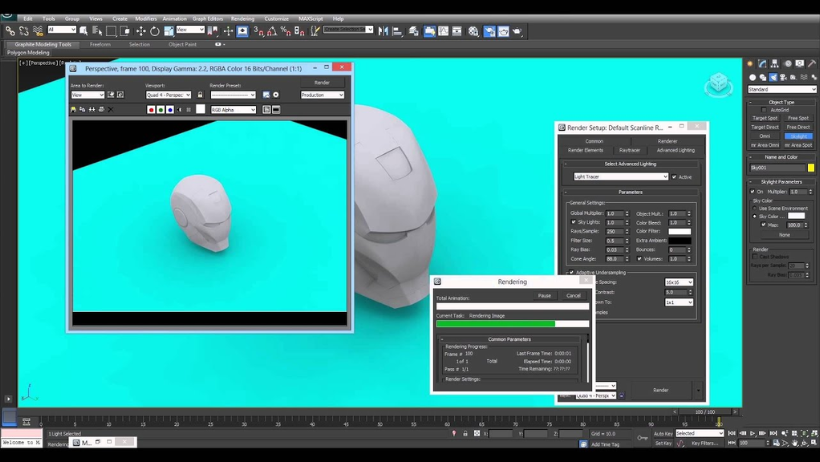Viewport: 820px width, 462px height.
Task: Toggle the skylight On checkbox
Action: click(x=753, y=191)
